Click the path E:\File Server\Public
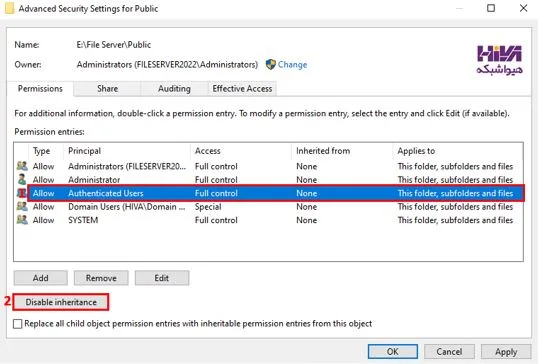This screenshot has height=364, width=538. coord(114,45)
